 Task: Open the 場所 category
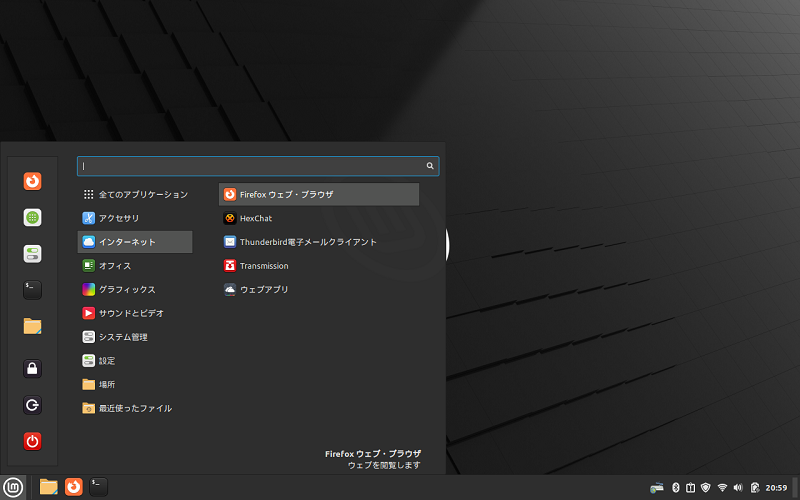135,384
